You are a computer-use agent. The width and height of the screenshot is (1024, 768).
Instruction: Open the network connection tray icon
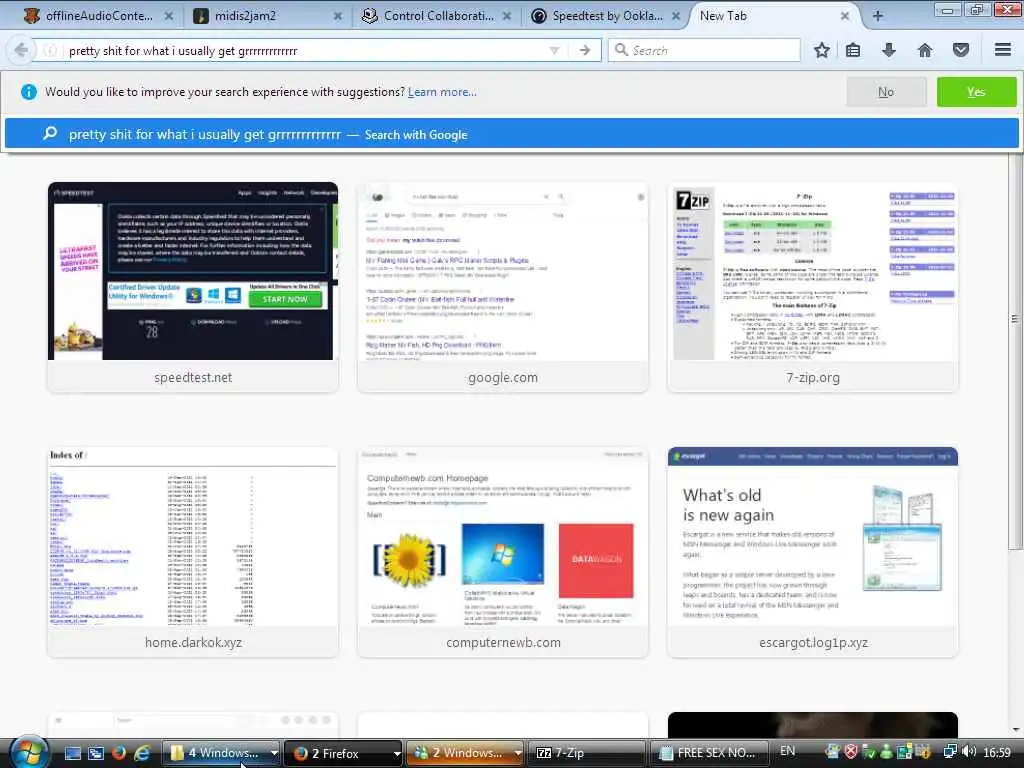click(950, 752)
